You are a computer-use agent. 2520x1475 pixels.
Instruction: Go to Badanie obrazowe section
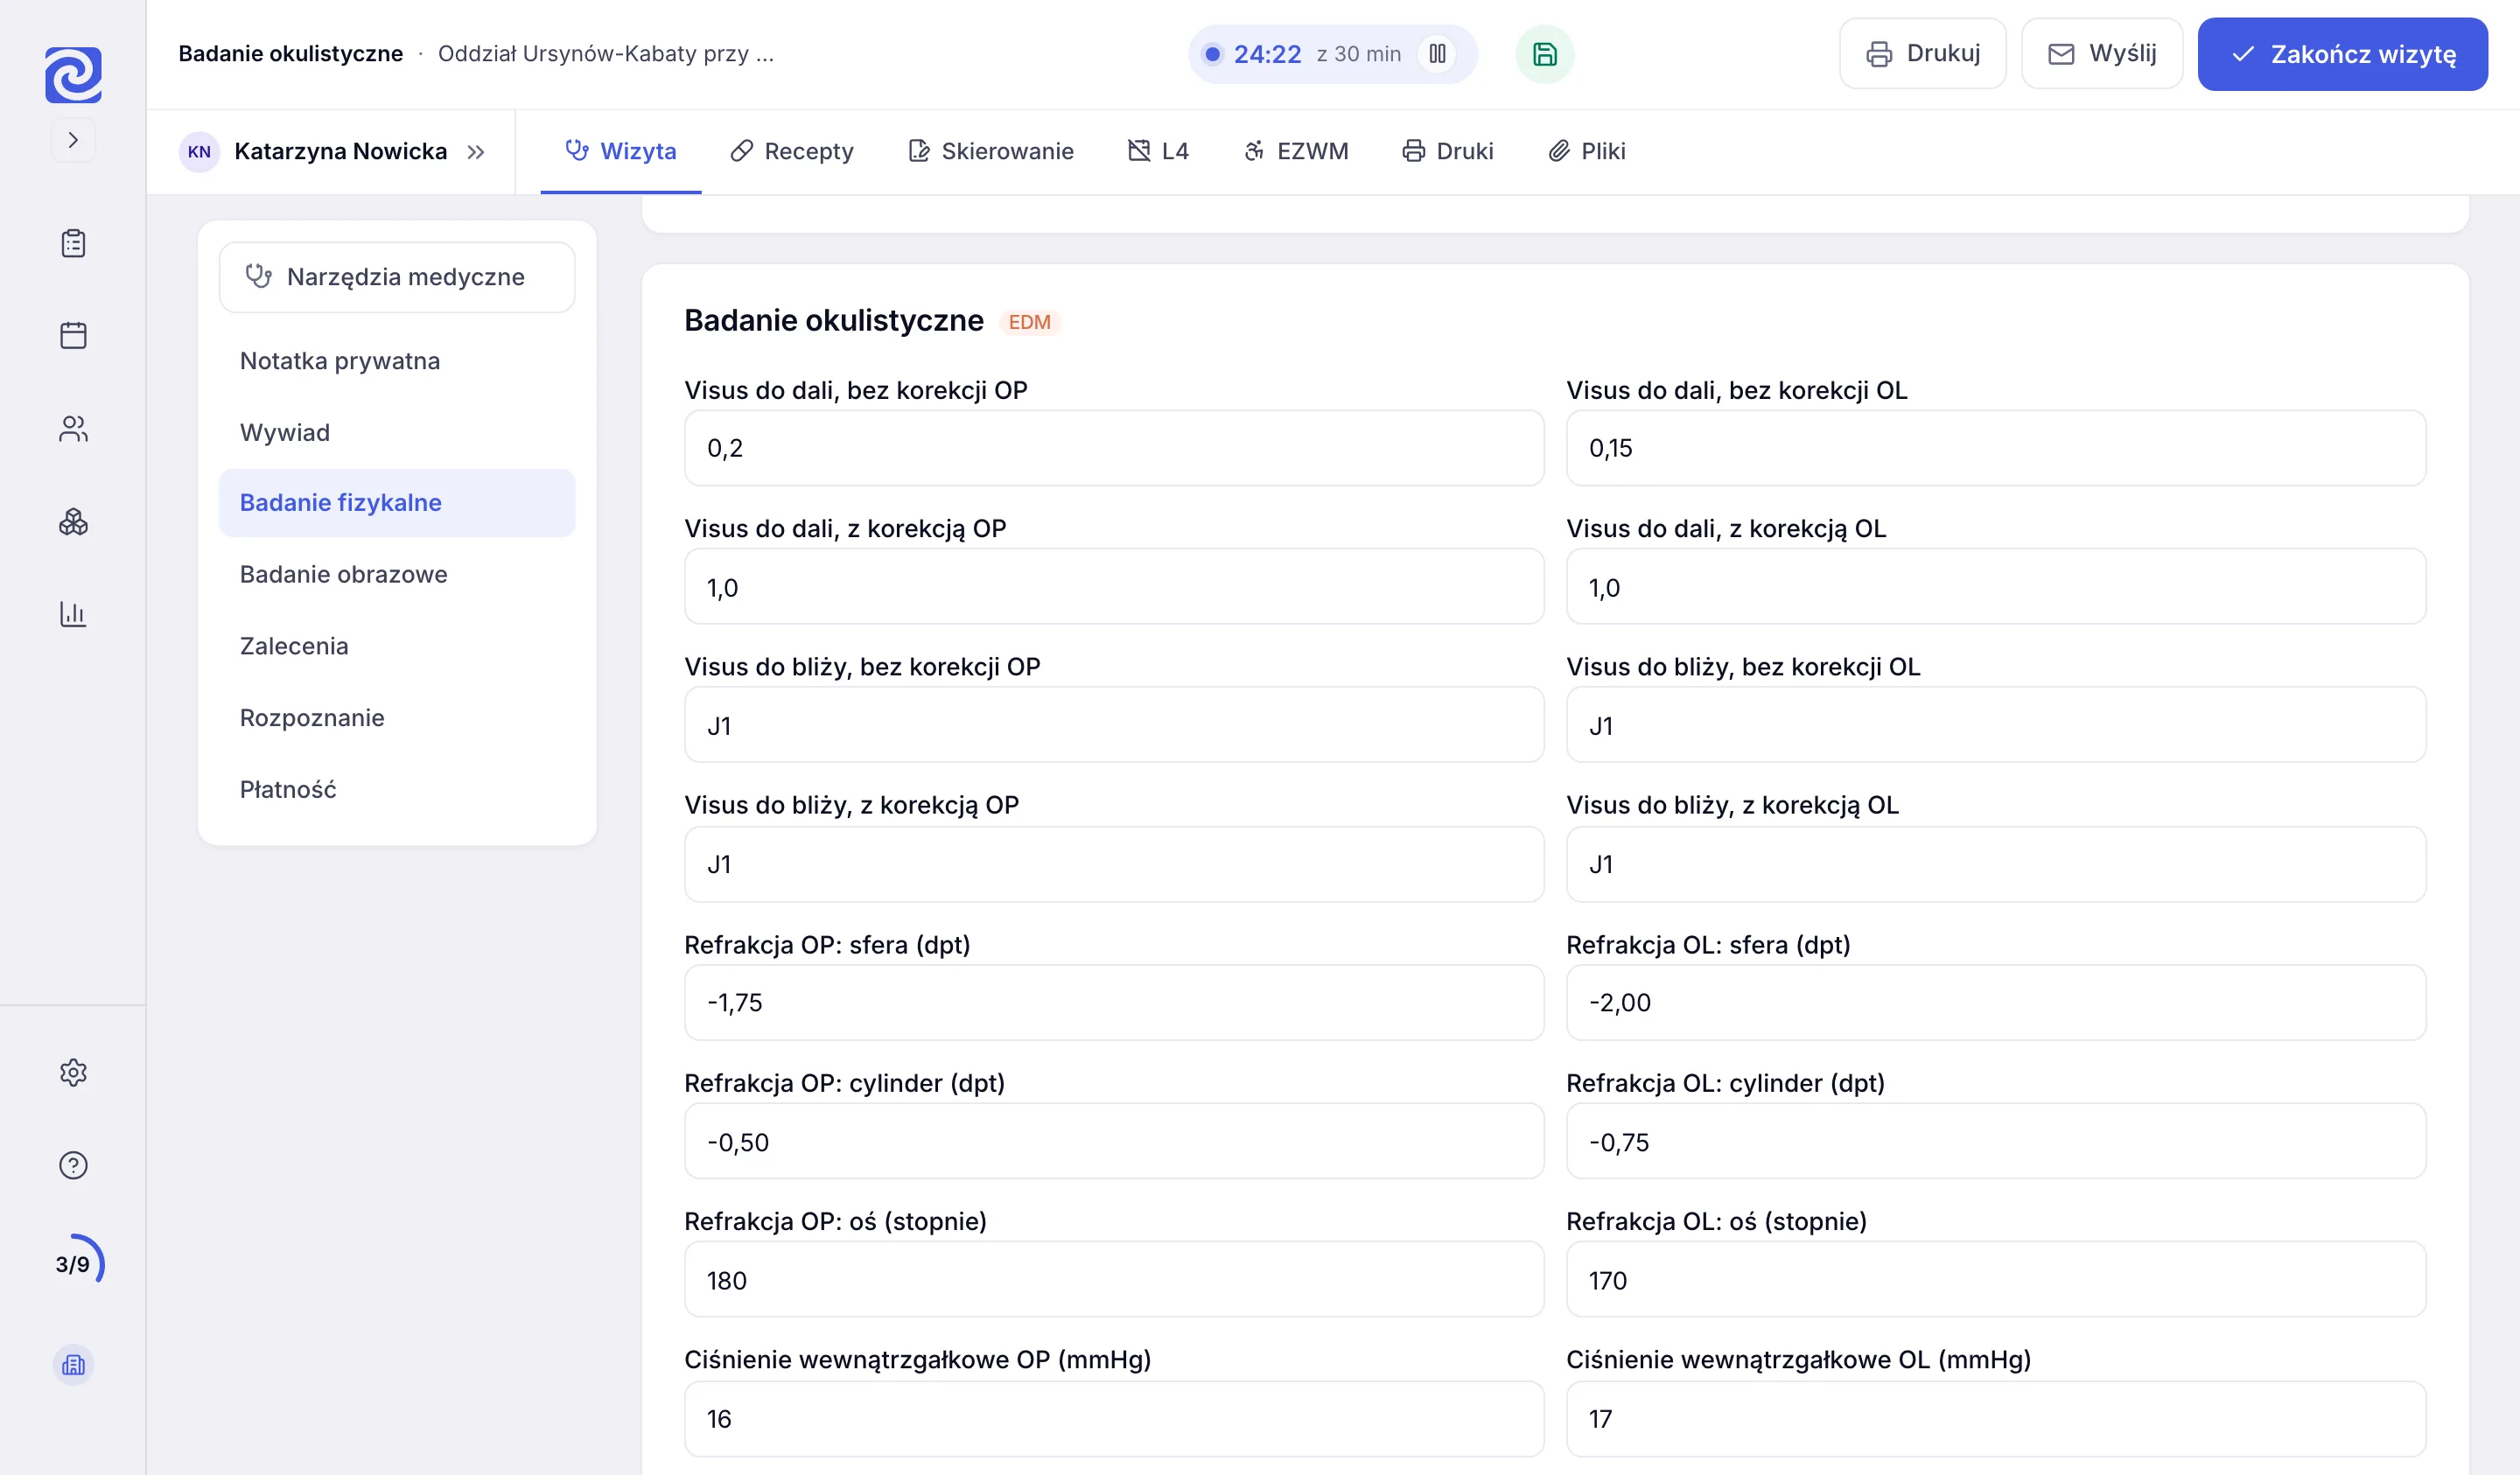[x=397, y=575]
